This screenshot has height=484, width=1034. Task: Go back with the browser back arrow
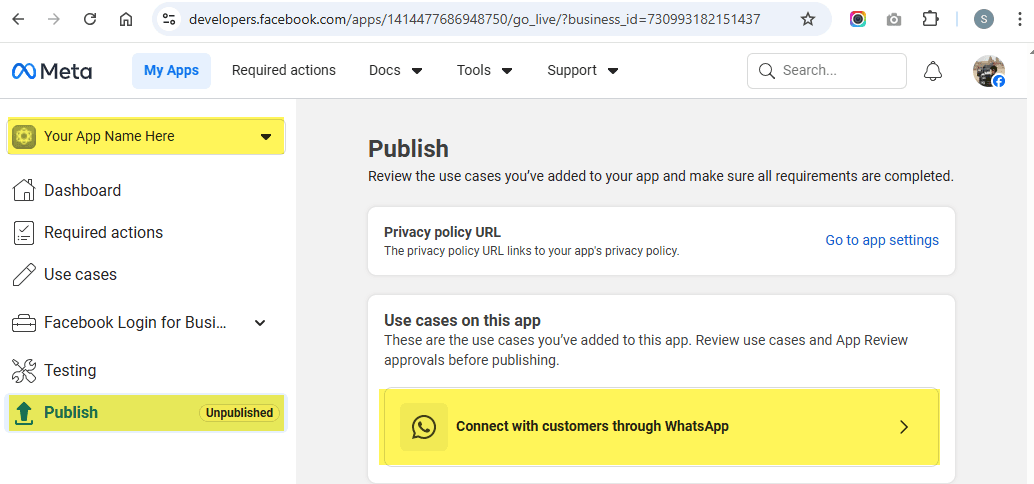click(x=18, y=19)
